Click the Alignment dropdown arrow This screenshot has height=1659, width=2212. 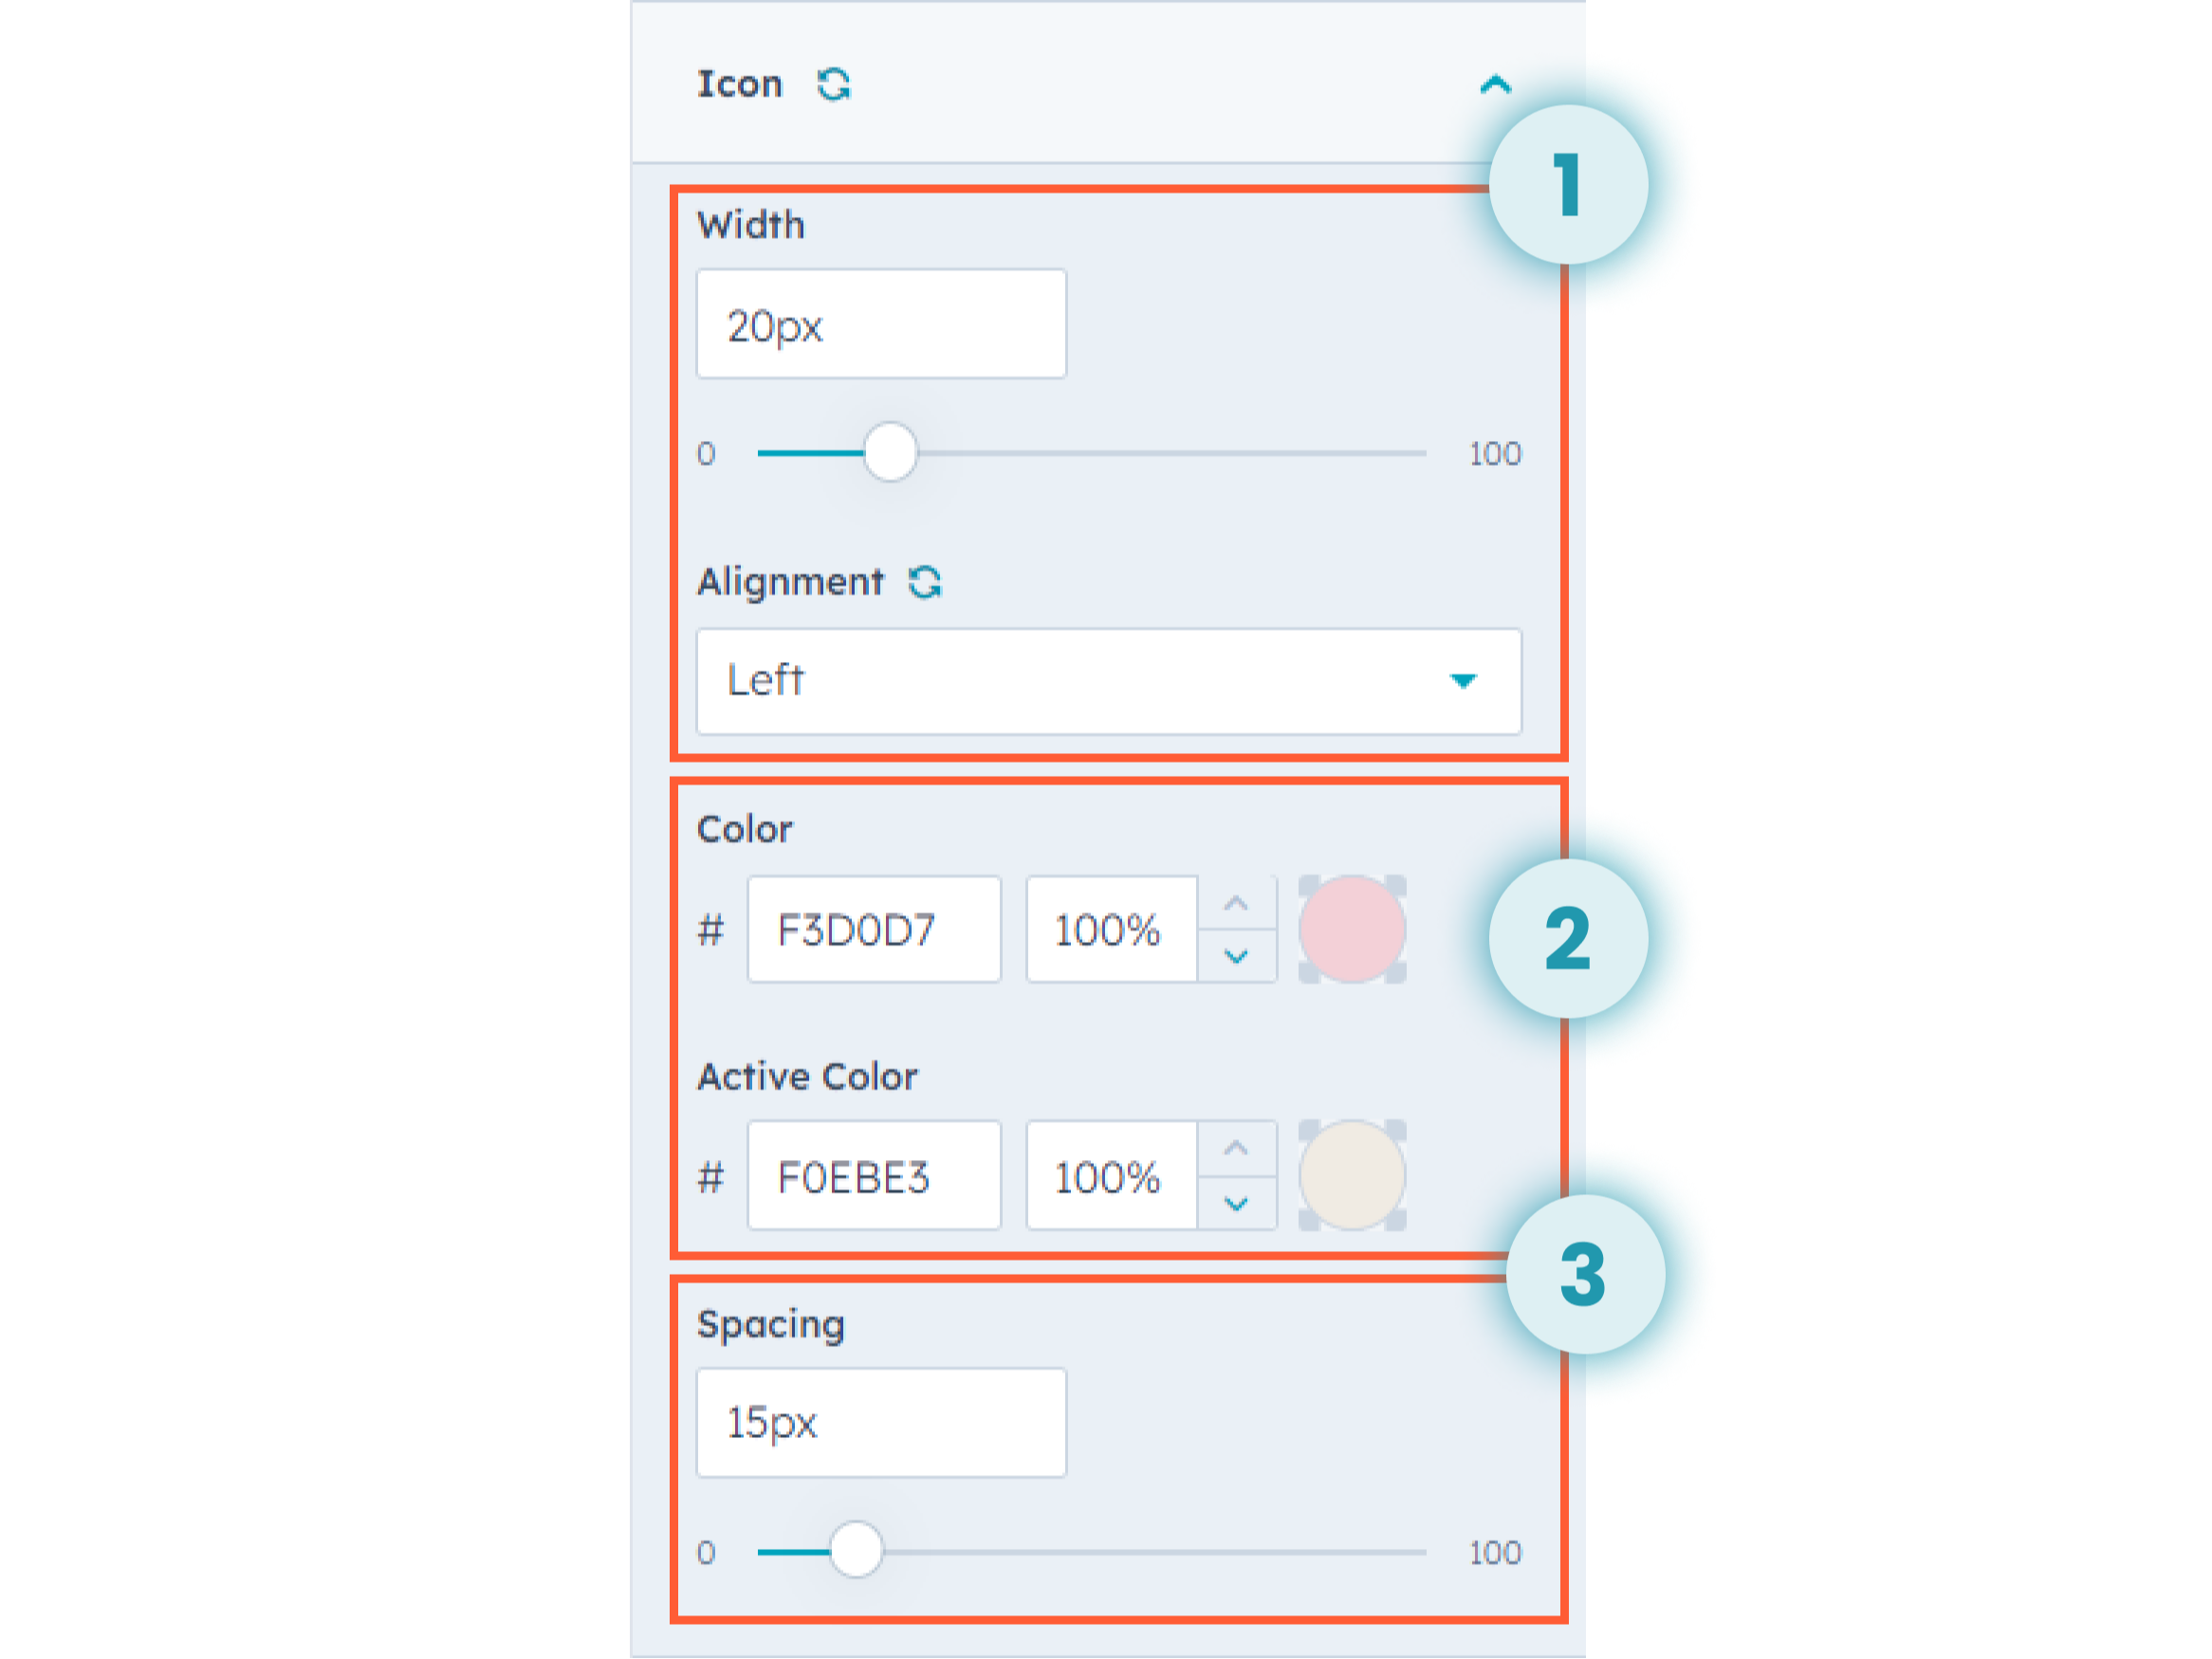(1465, 682)
